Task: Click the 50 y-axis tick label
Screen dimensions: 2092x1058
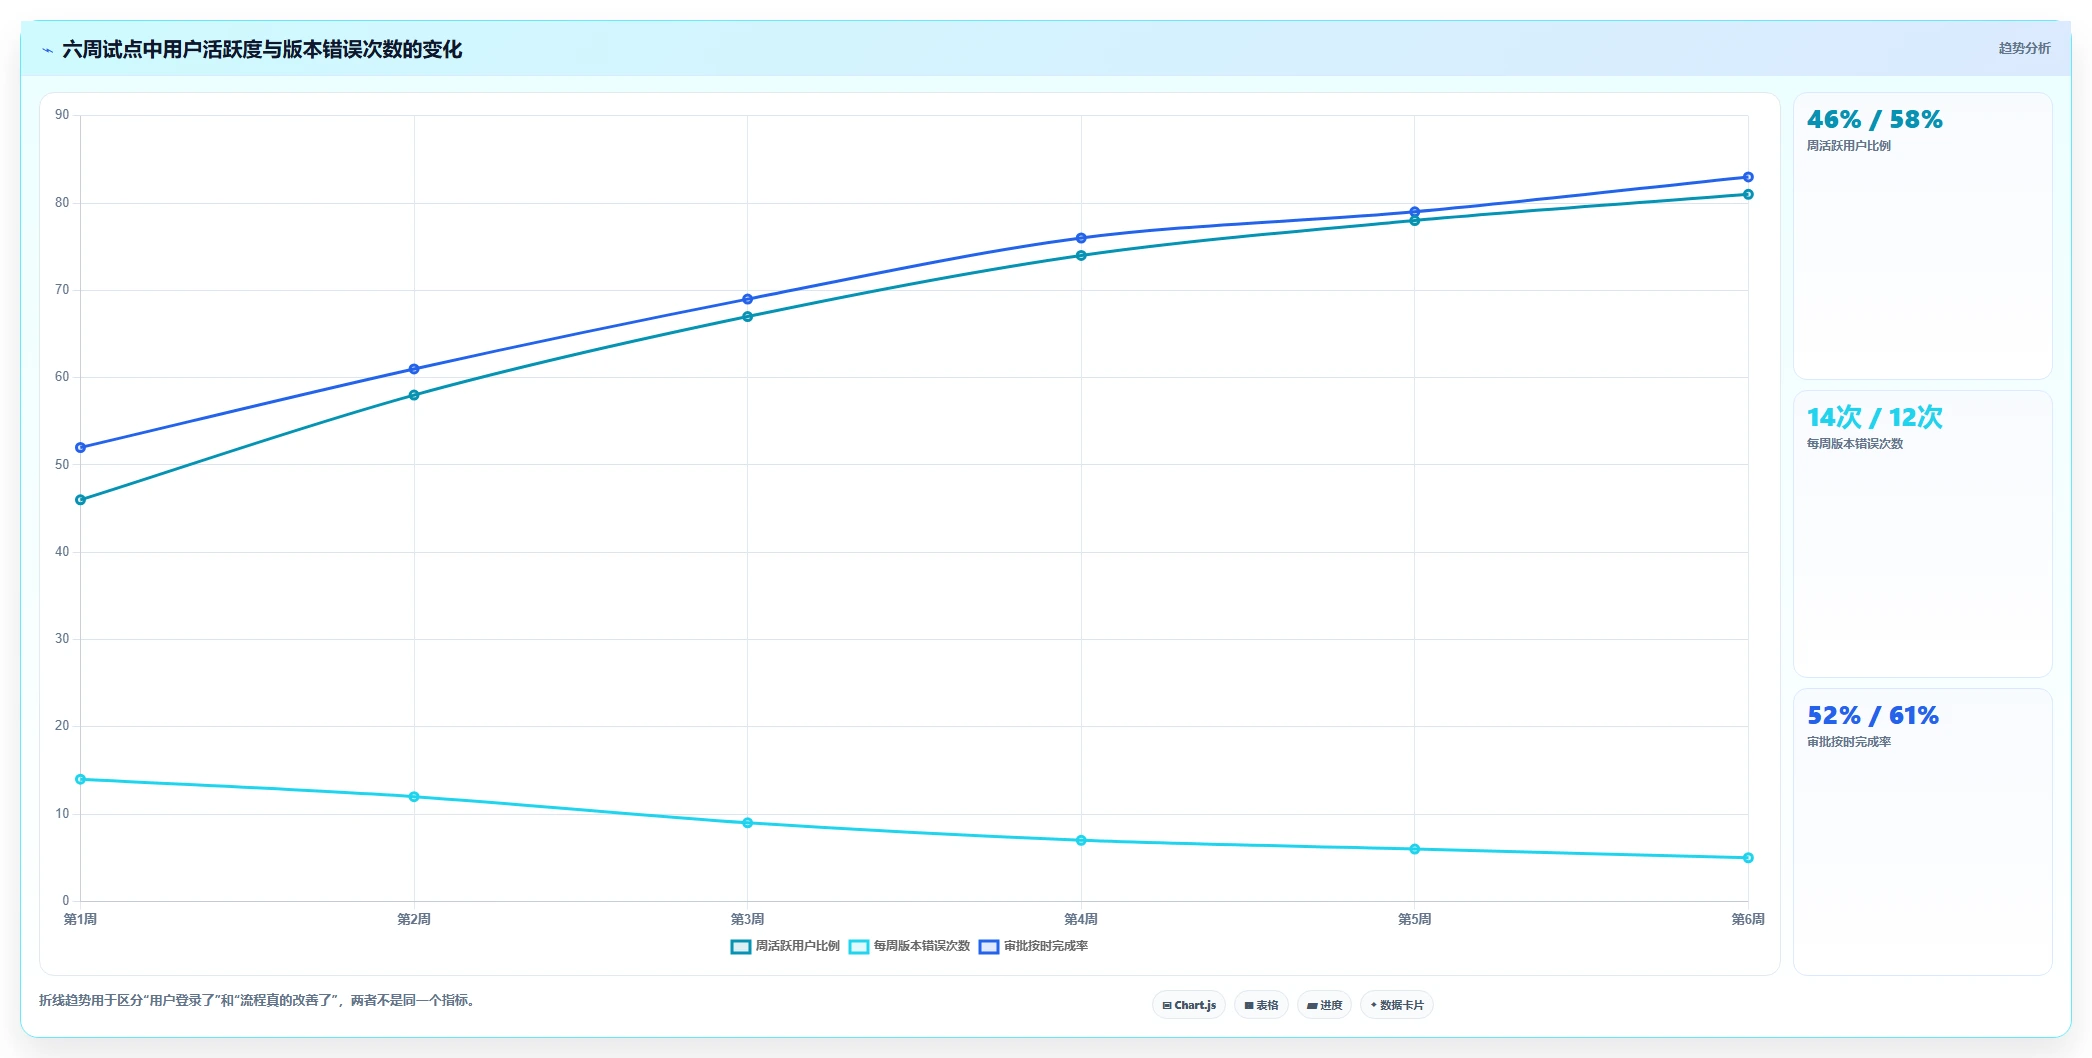Action: [62, 465]
